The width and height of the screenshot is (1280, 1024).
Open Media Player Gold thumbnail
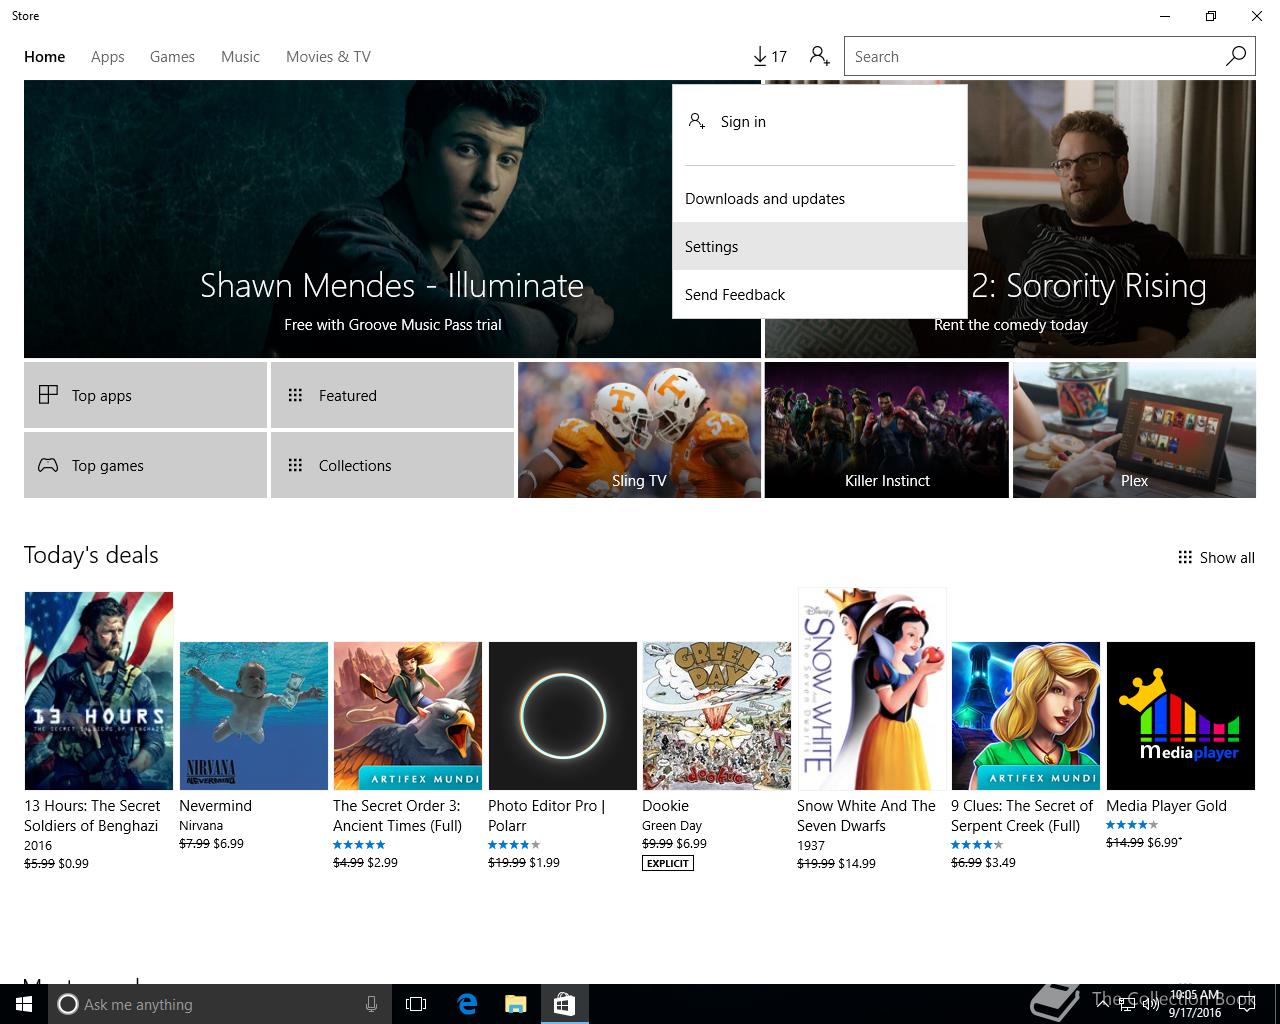[1181, 716]
